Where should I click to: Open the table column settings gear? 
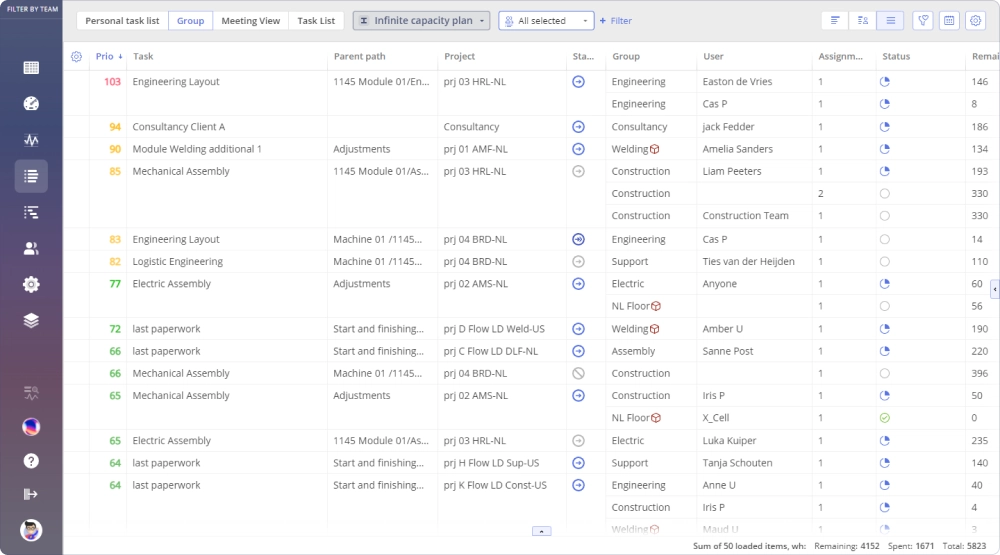77,57
